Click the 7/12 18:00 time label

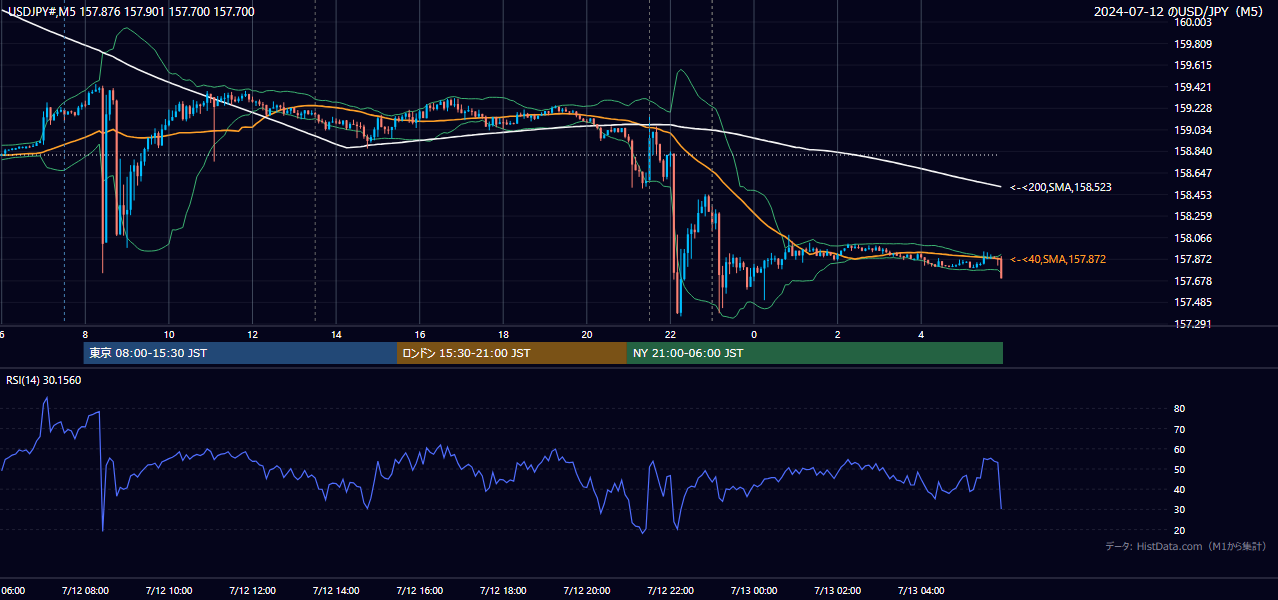click(x=503, y=591)
